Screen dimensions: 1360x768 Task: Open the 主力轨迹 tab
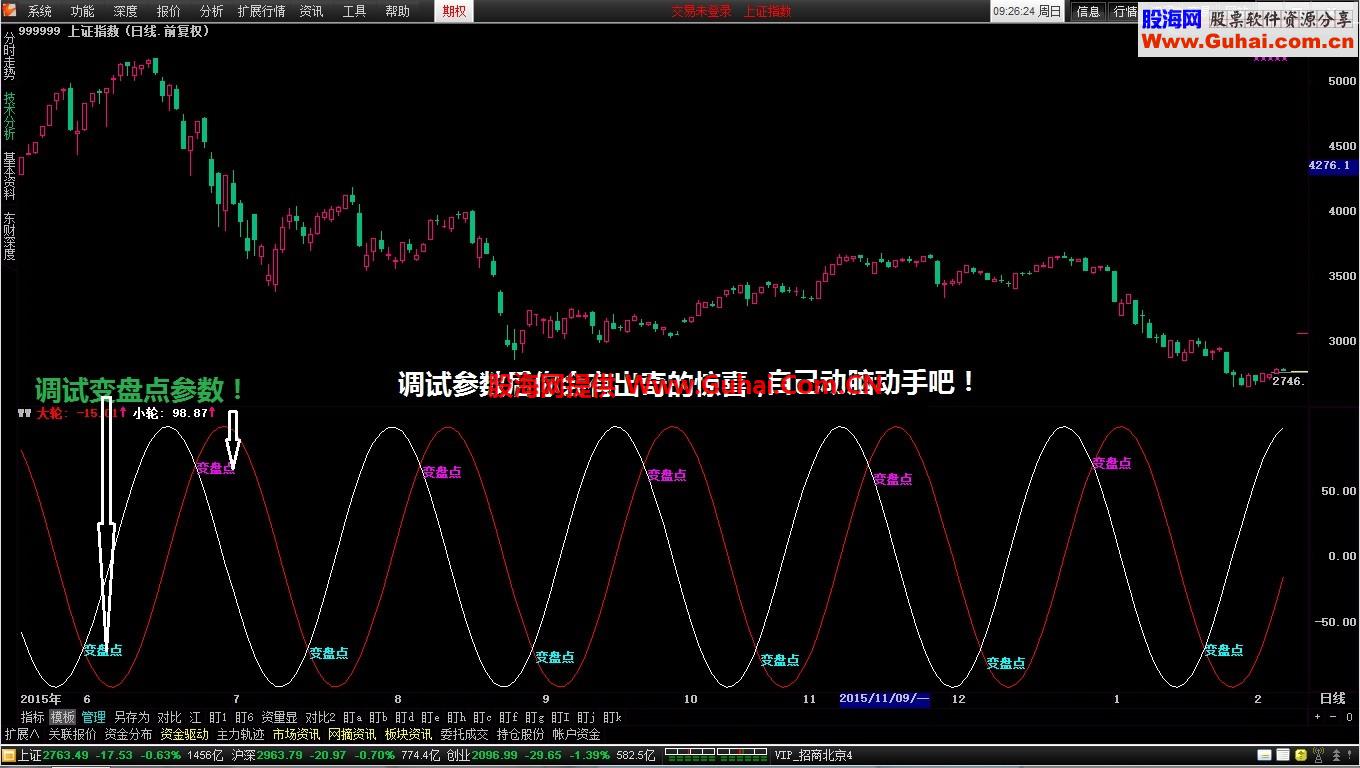tap(240, 734)
